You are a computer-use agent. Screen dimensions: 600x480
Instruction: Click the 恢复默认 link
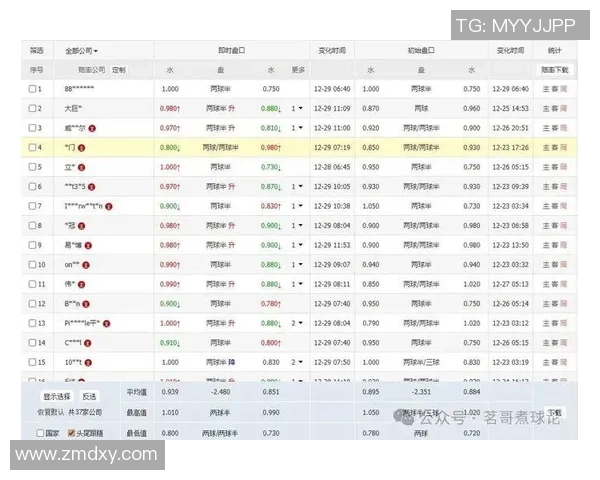[x=51, y=413]
